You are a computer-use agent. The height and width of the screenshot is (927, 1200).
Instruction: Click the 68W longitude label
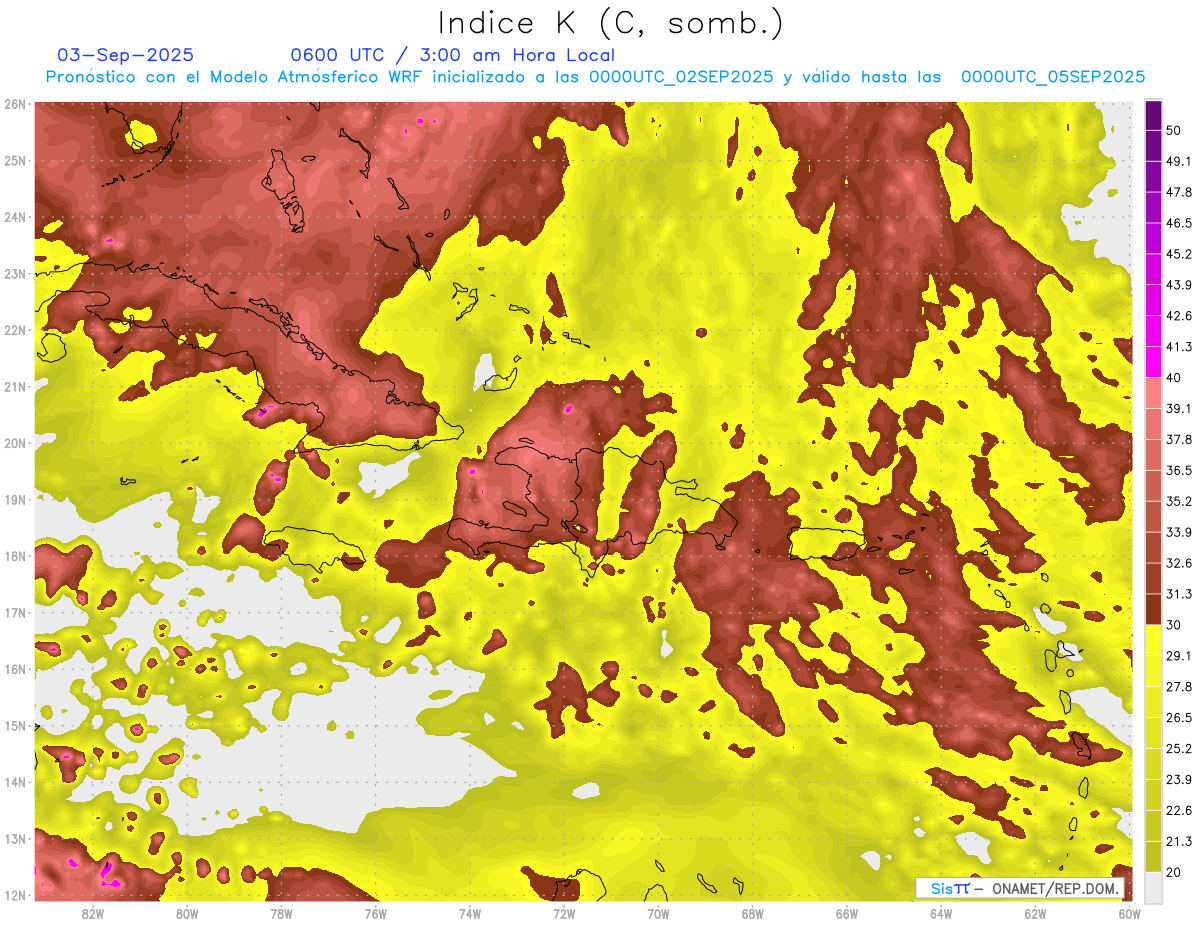[753, 914]
